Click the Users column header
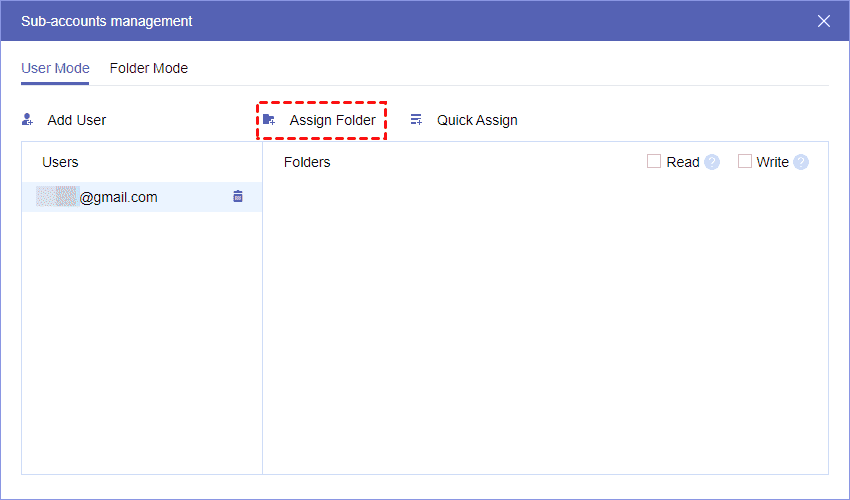850x500 pixels. [x=60, y=162]
